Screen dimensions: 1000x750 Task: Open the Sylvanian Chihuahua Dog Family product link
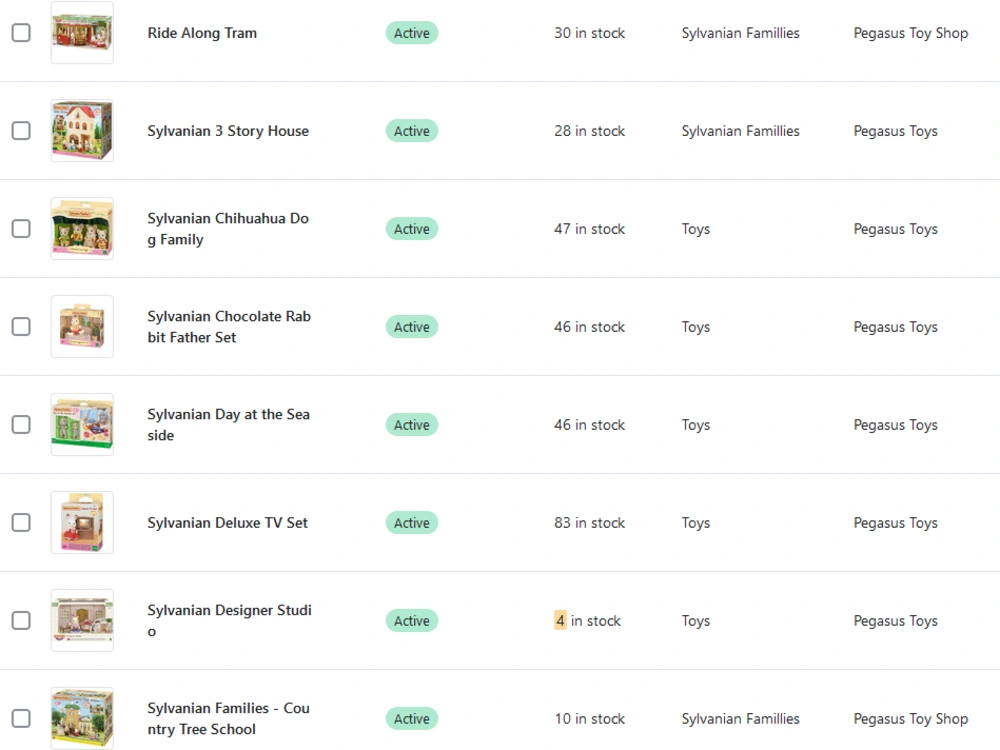228,229
